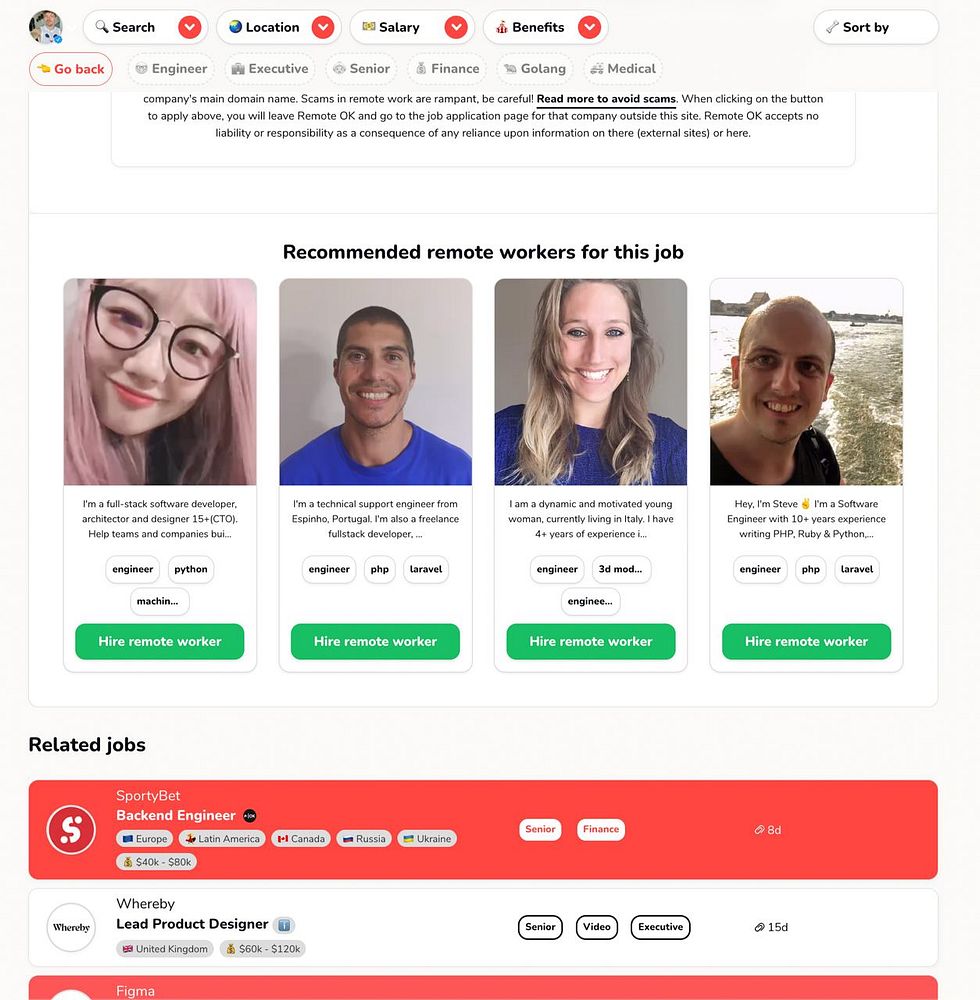Expand the Location dropdown arrow
Viewport: 980px width, 1000px height.
point(323,27)
